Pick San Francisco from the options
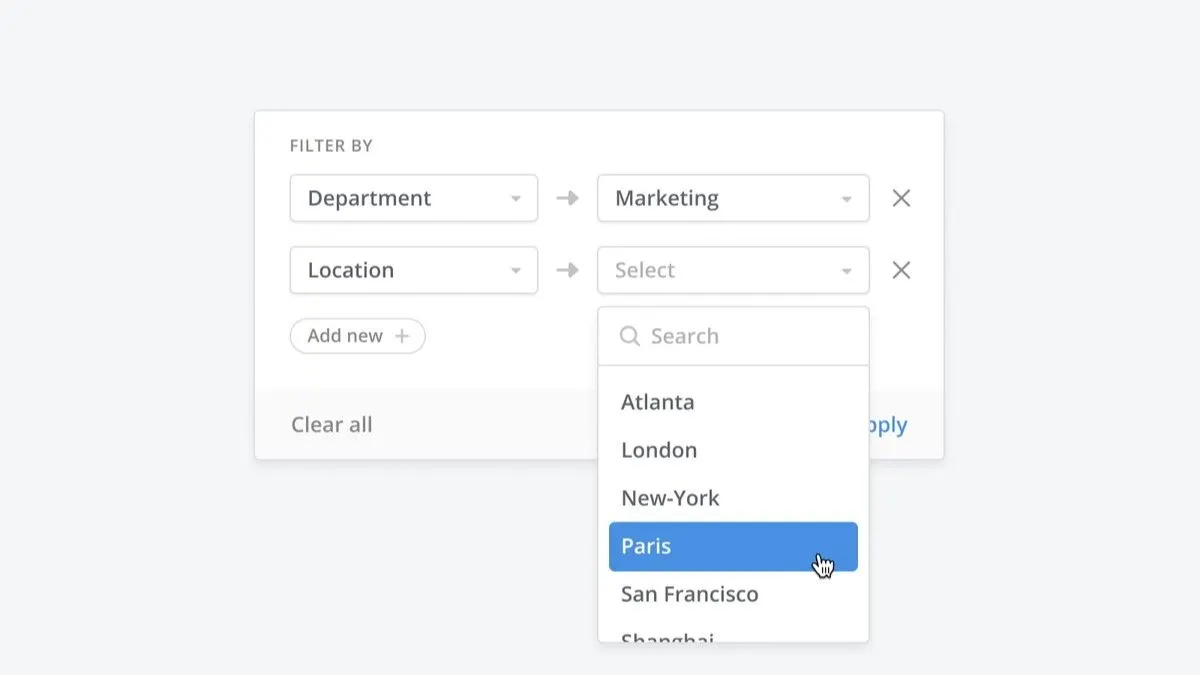Screen dimensions: 1200x675 point(689,594)
